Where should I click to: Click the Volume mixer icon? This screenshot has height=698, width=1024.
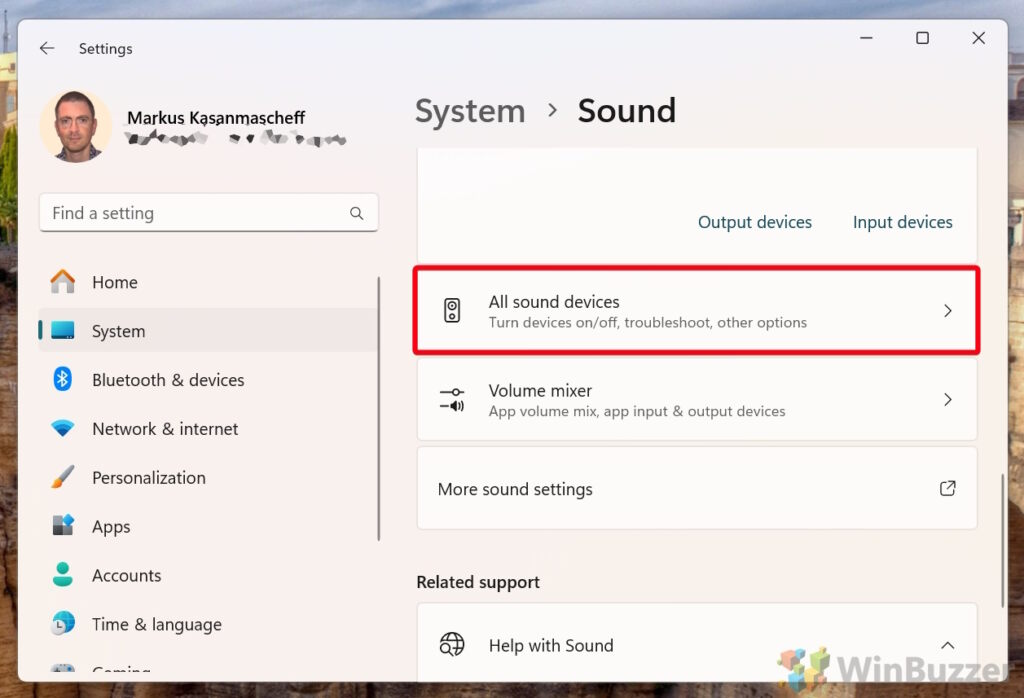(453, 400)
